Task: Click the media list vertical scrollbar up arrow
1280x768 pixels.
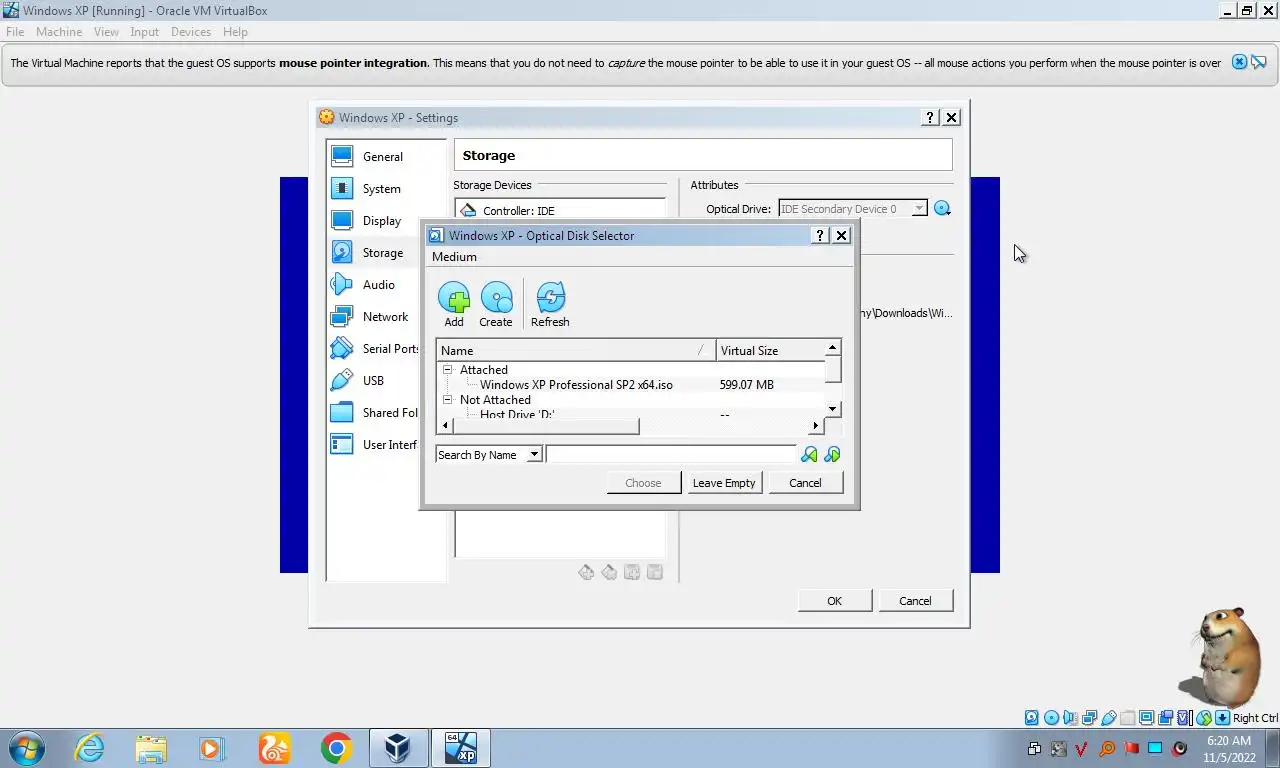Action: [x=833, y=348]
